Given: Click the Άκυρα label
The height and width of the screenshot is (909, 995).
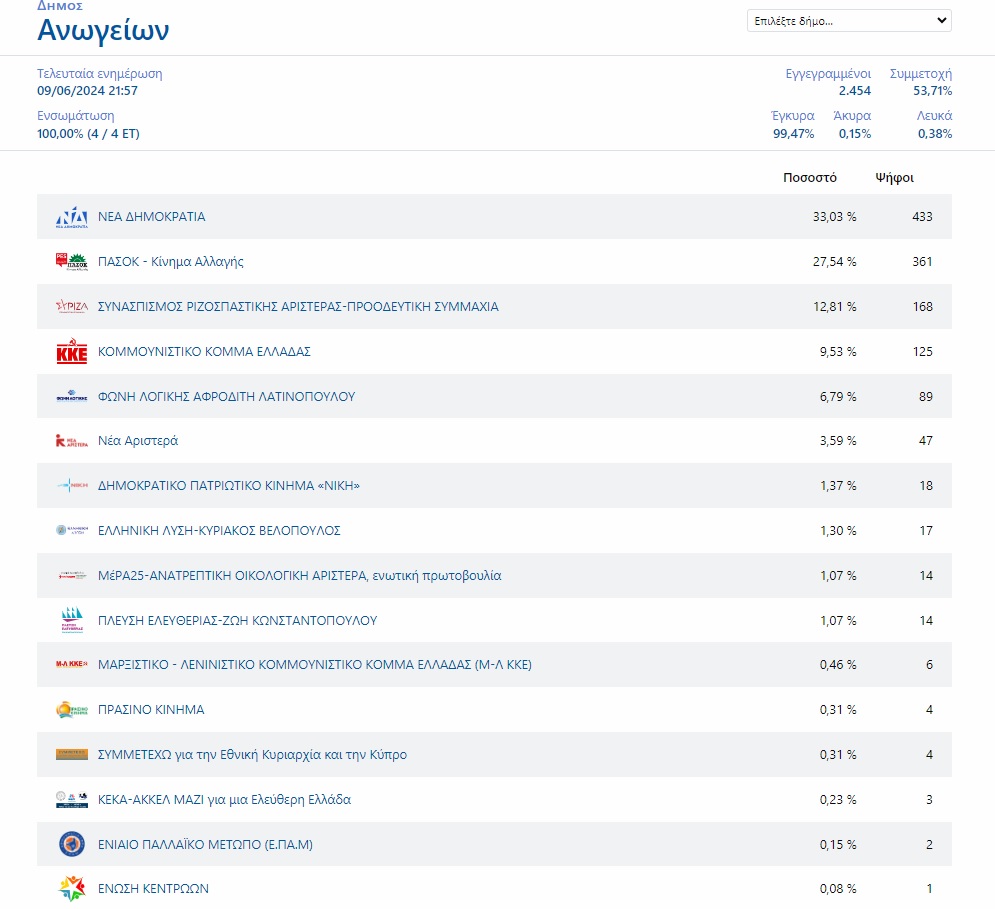Looking at the screenshot, I should click(852, 116).
